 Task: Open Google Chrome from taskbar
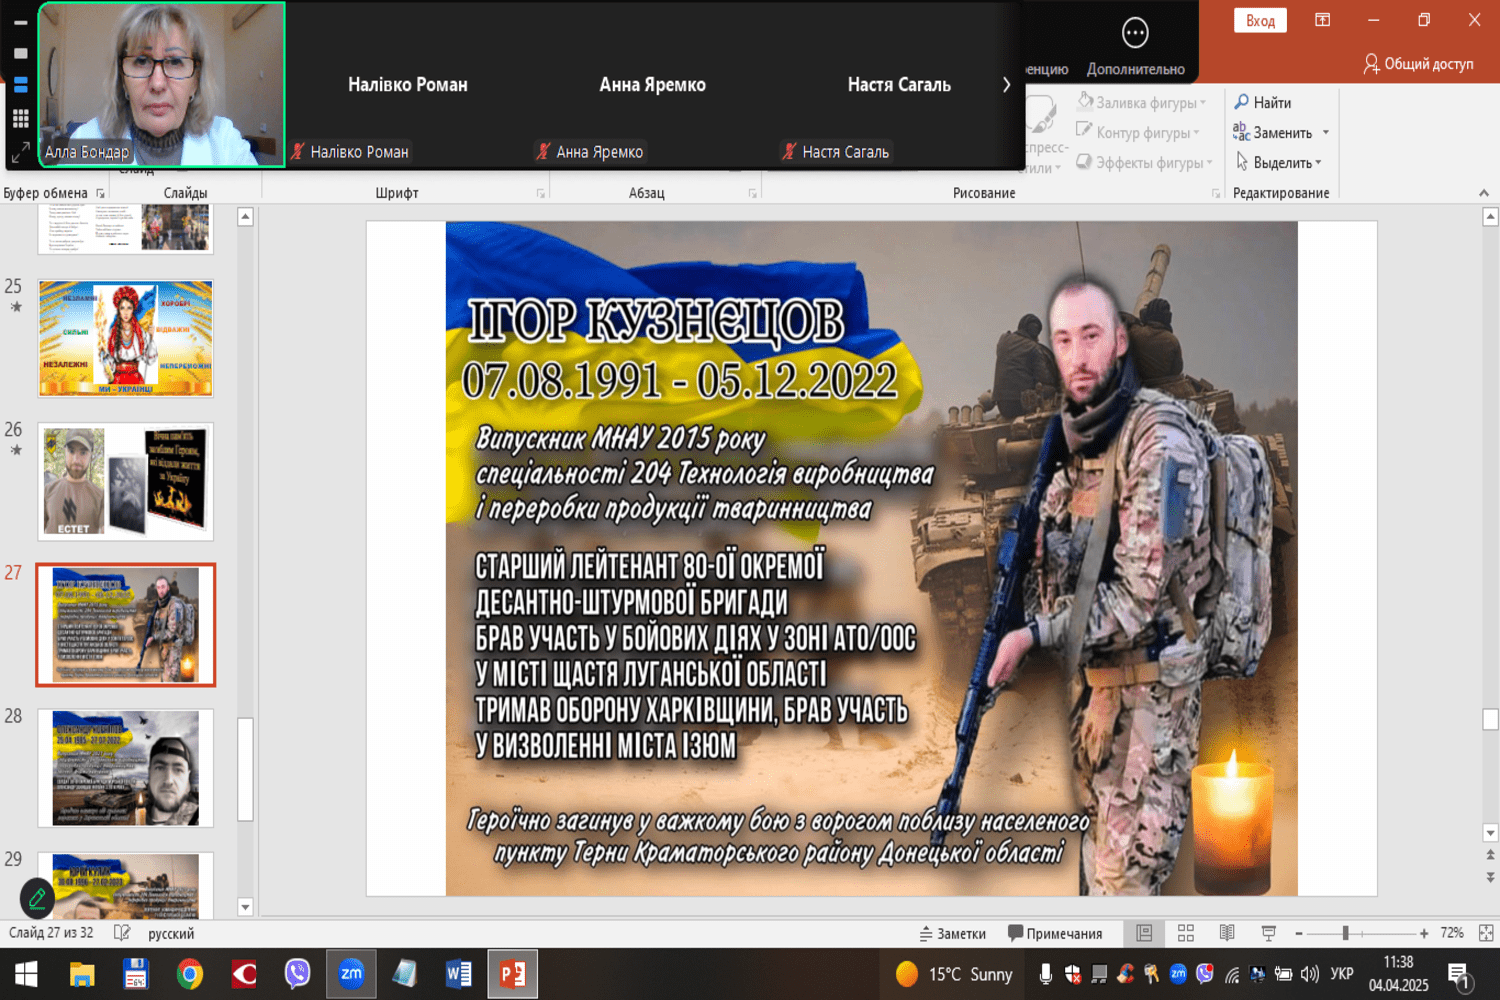pyautogui.click(x=189, y=973)
